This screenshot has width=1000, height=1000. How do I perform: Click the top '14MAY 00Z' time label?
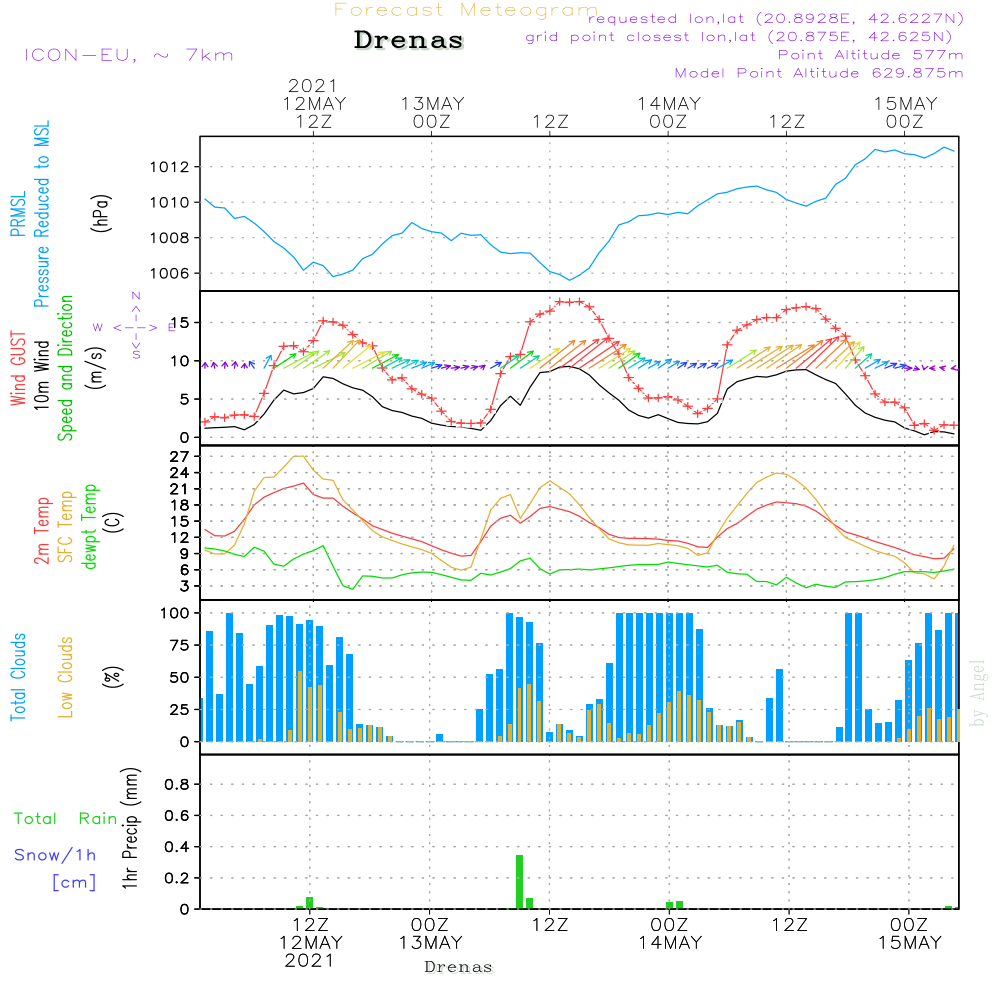pos(669,113)
